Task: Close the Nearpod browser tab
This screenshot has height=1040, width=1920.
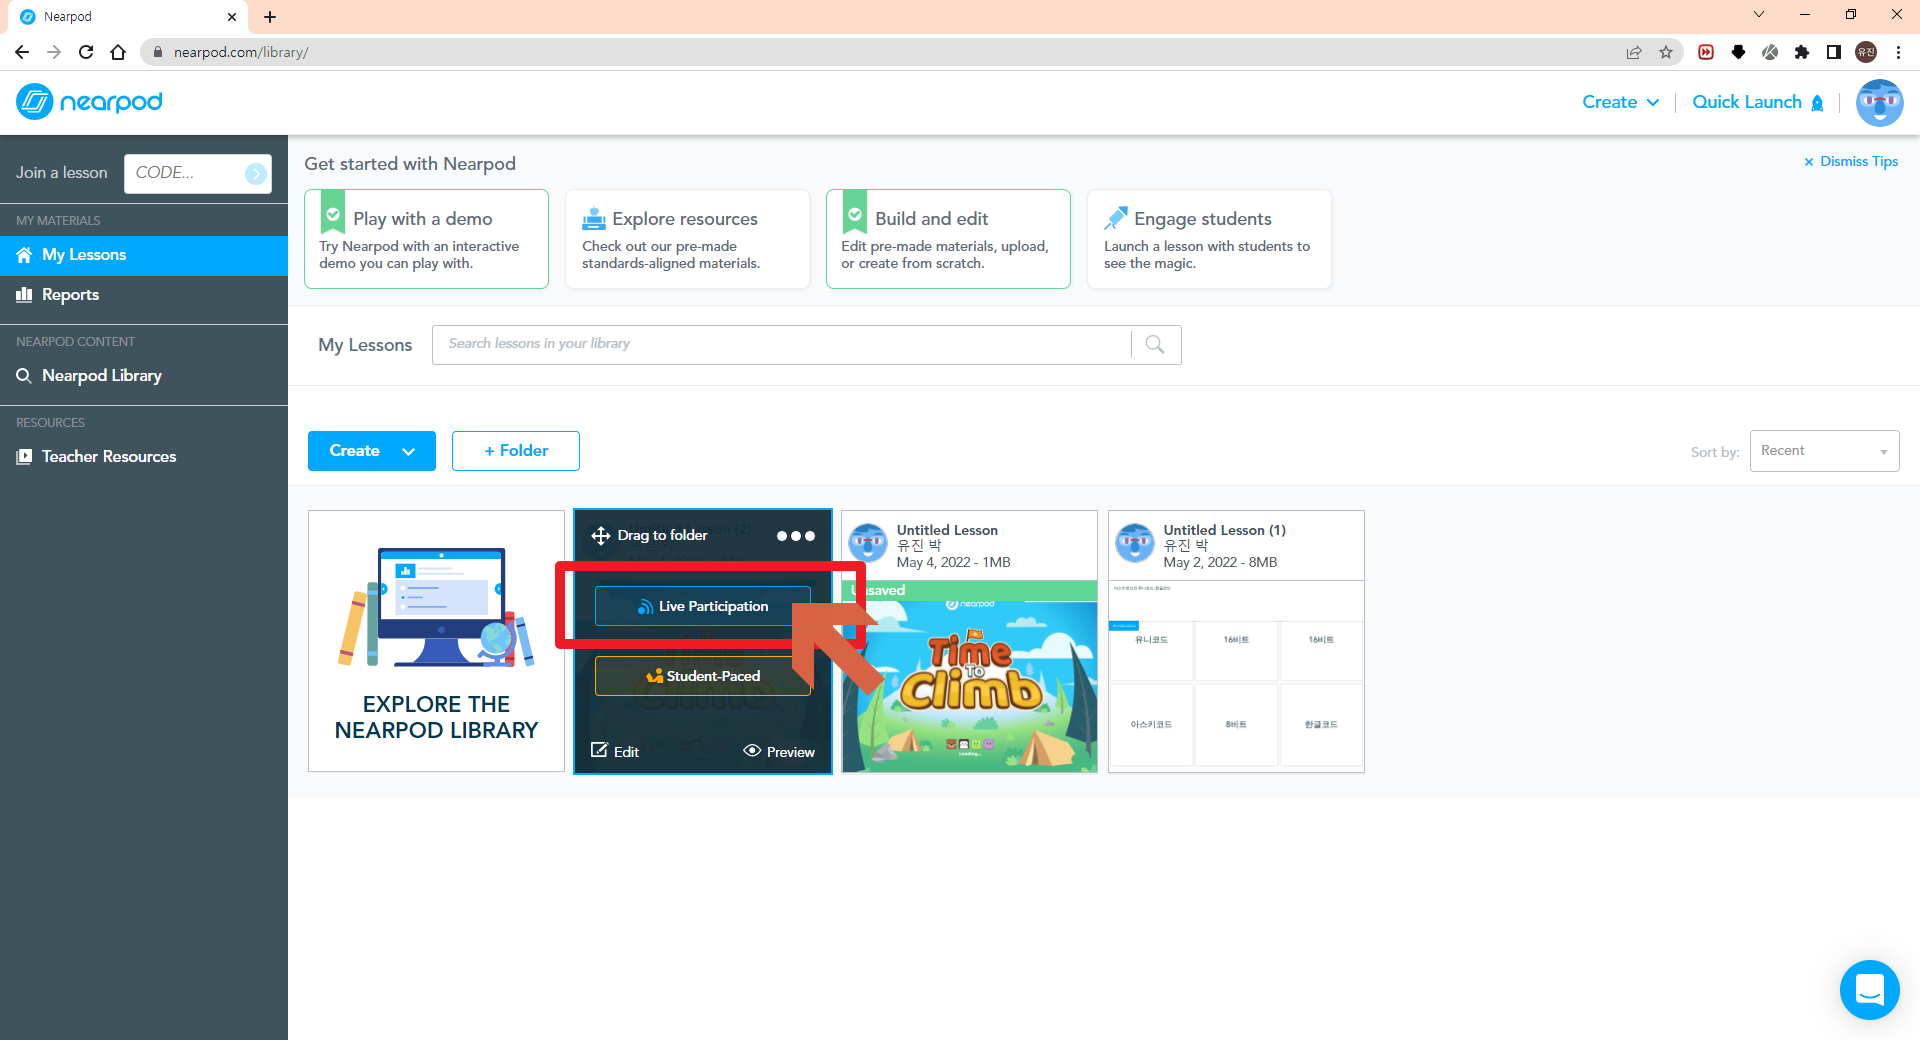Action: coord(232,17)
